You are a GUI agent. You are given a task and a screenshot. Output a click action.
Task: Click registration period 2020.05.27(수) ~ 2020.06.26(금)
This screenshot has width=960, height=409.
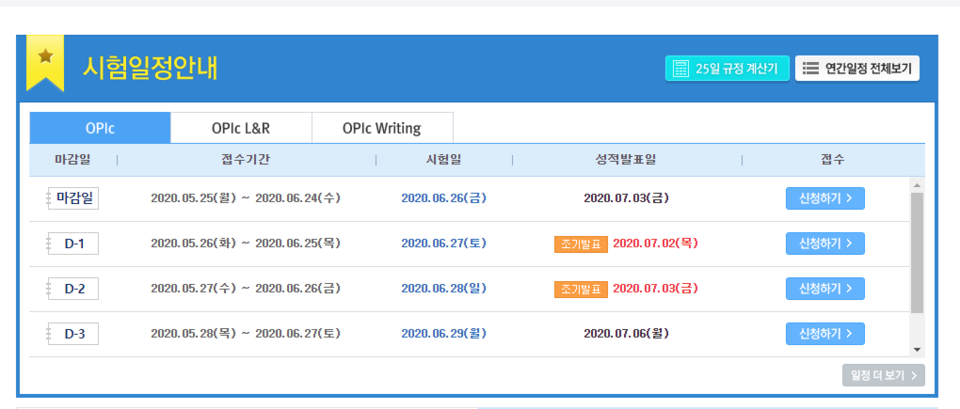pos(246,288)
